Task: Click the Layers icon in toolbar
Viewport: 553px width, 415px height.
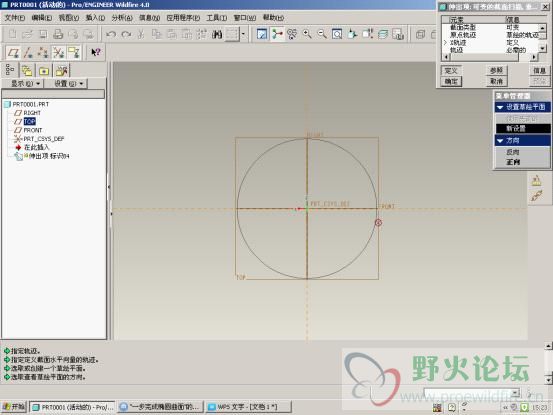Action: (383, 34)
